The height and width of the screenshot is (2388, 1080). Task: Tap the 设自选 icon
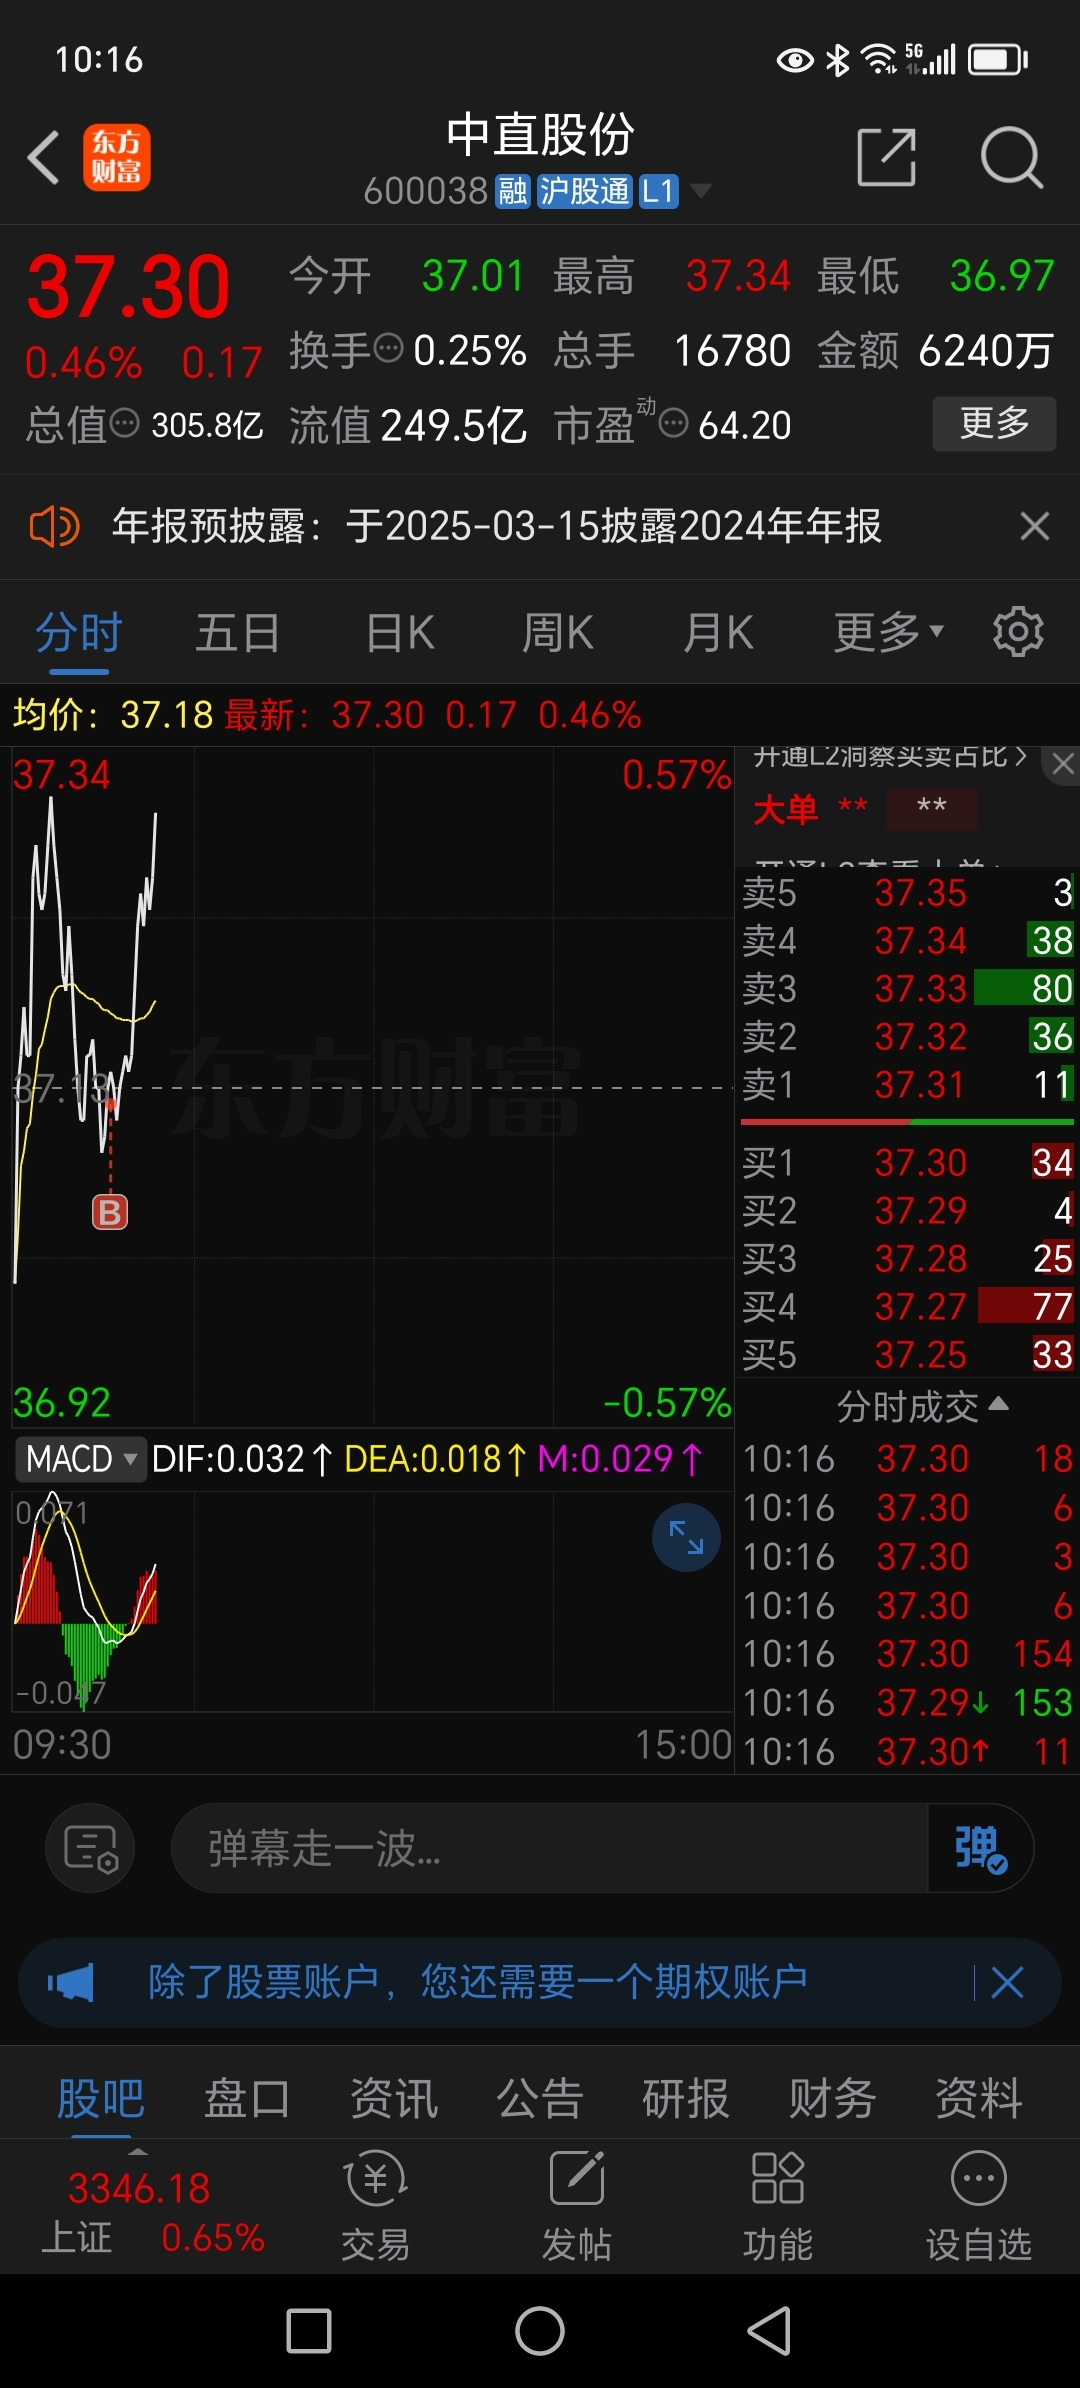coord(979,2178)
